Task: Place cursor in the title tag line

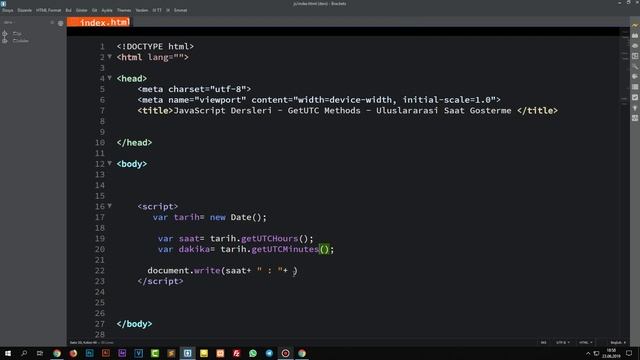Action: click(x=347, y=111)
